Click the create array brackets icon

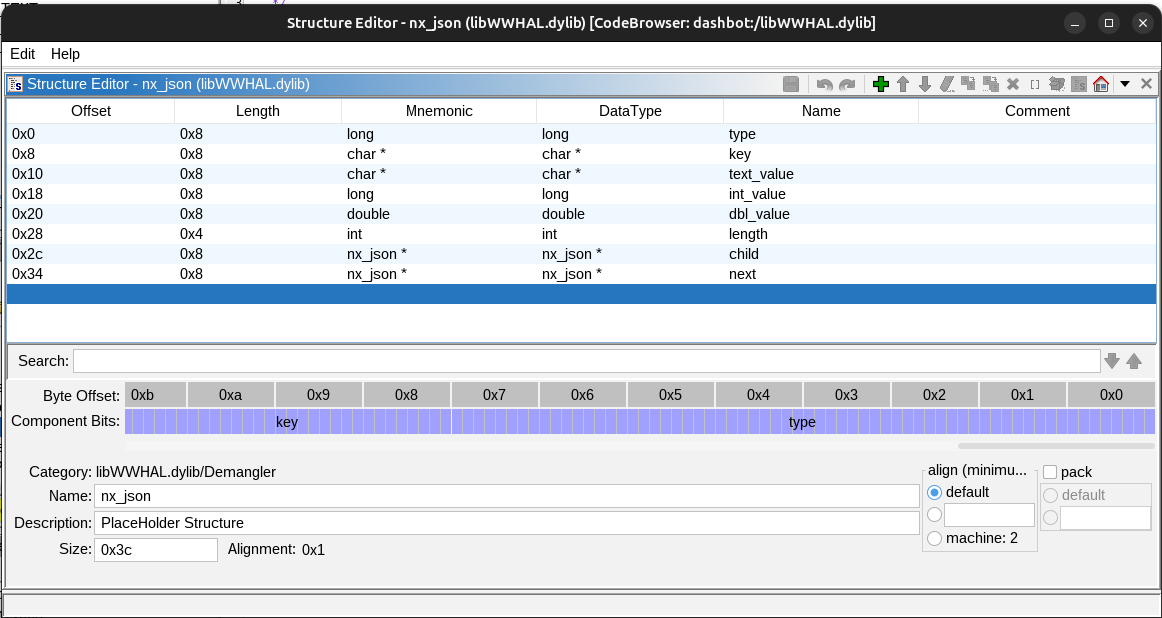(x=1035, y=85)
